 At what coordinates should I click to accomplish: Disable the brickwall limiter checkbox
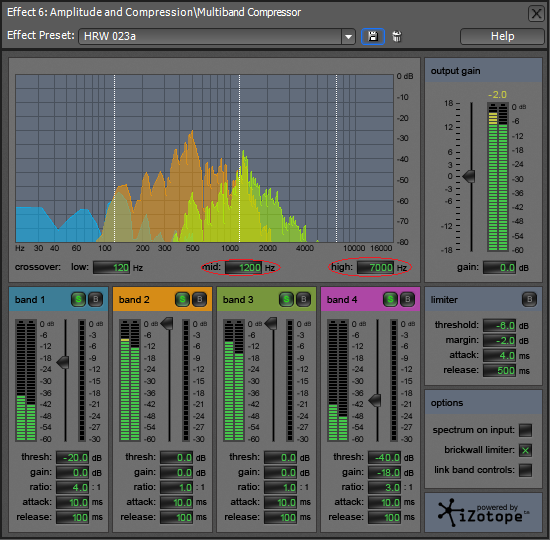(x=525, y=450)
